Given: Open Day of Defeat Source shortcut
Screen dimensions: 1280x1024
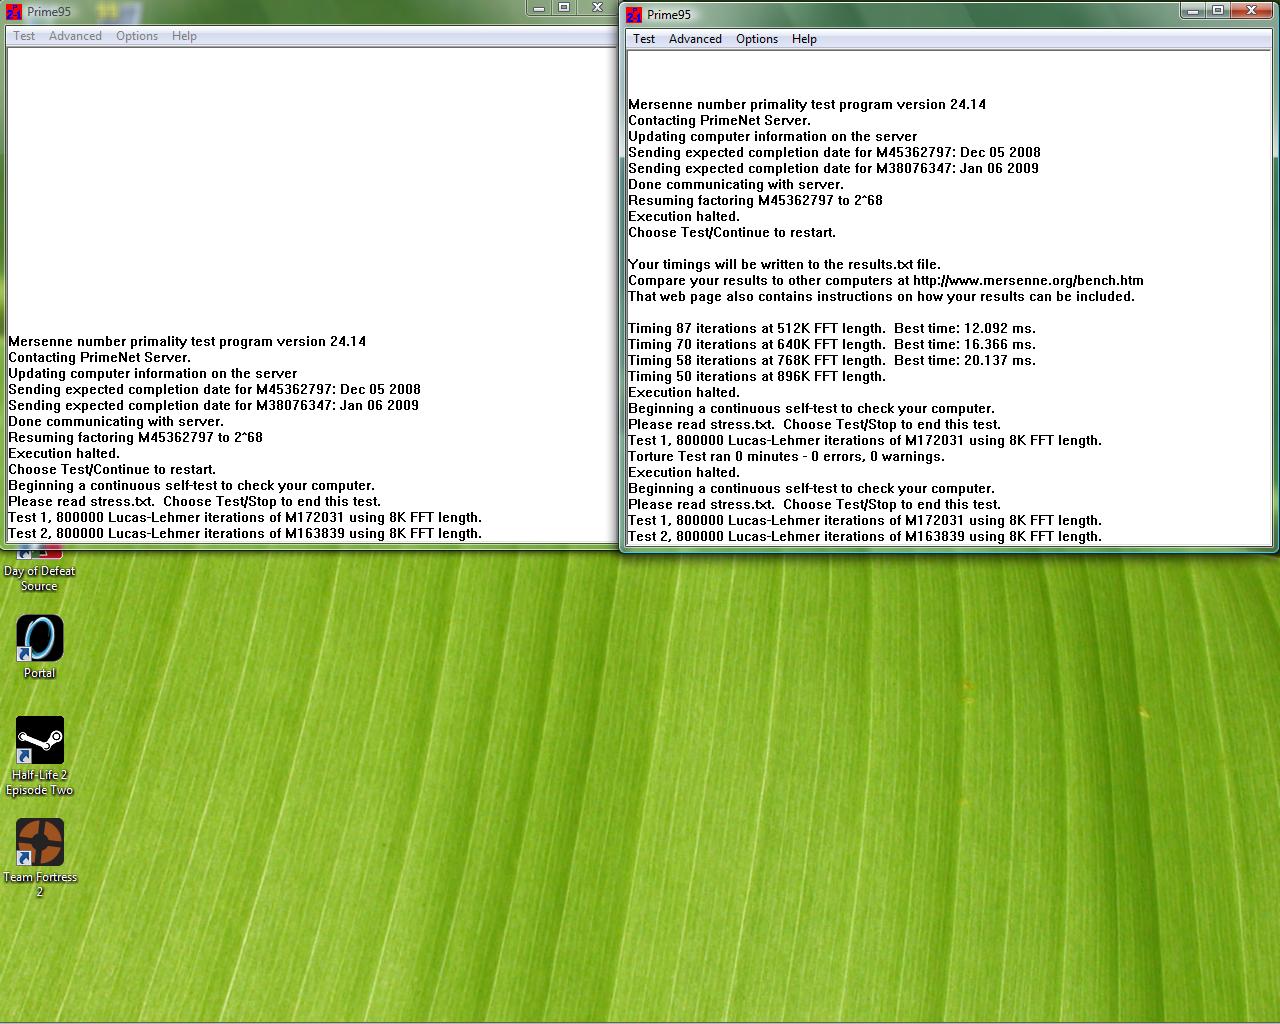Looking at the screenshot, I should (40, 570).
